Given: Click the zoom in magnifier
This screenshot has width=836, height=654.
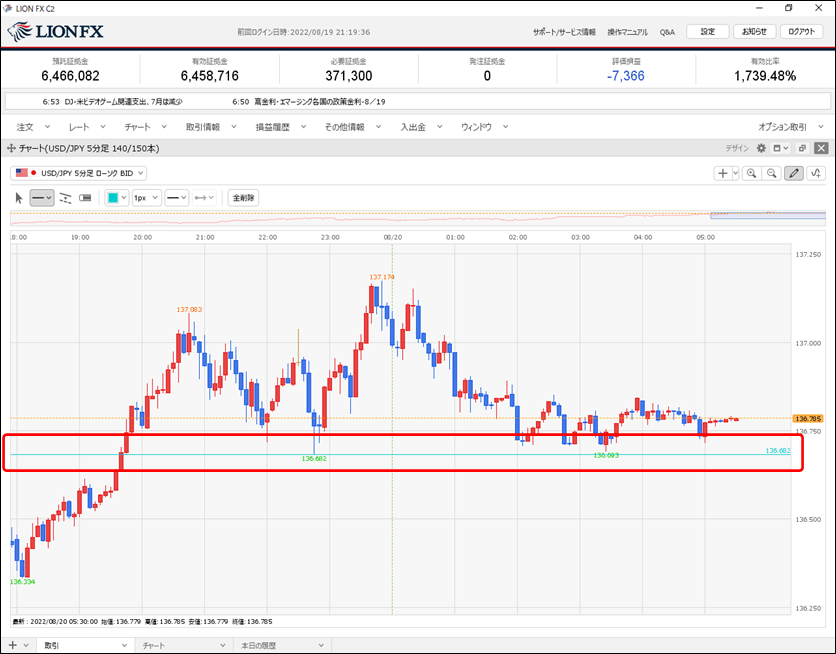Looking at the screenshot, I should click(x=752, y=173).
